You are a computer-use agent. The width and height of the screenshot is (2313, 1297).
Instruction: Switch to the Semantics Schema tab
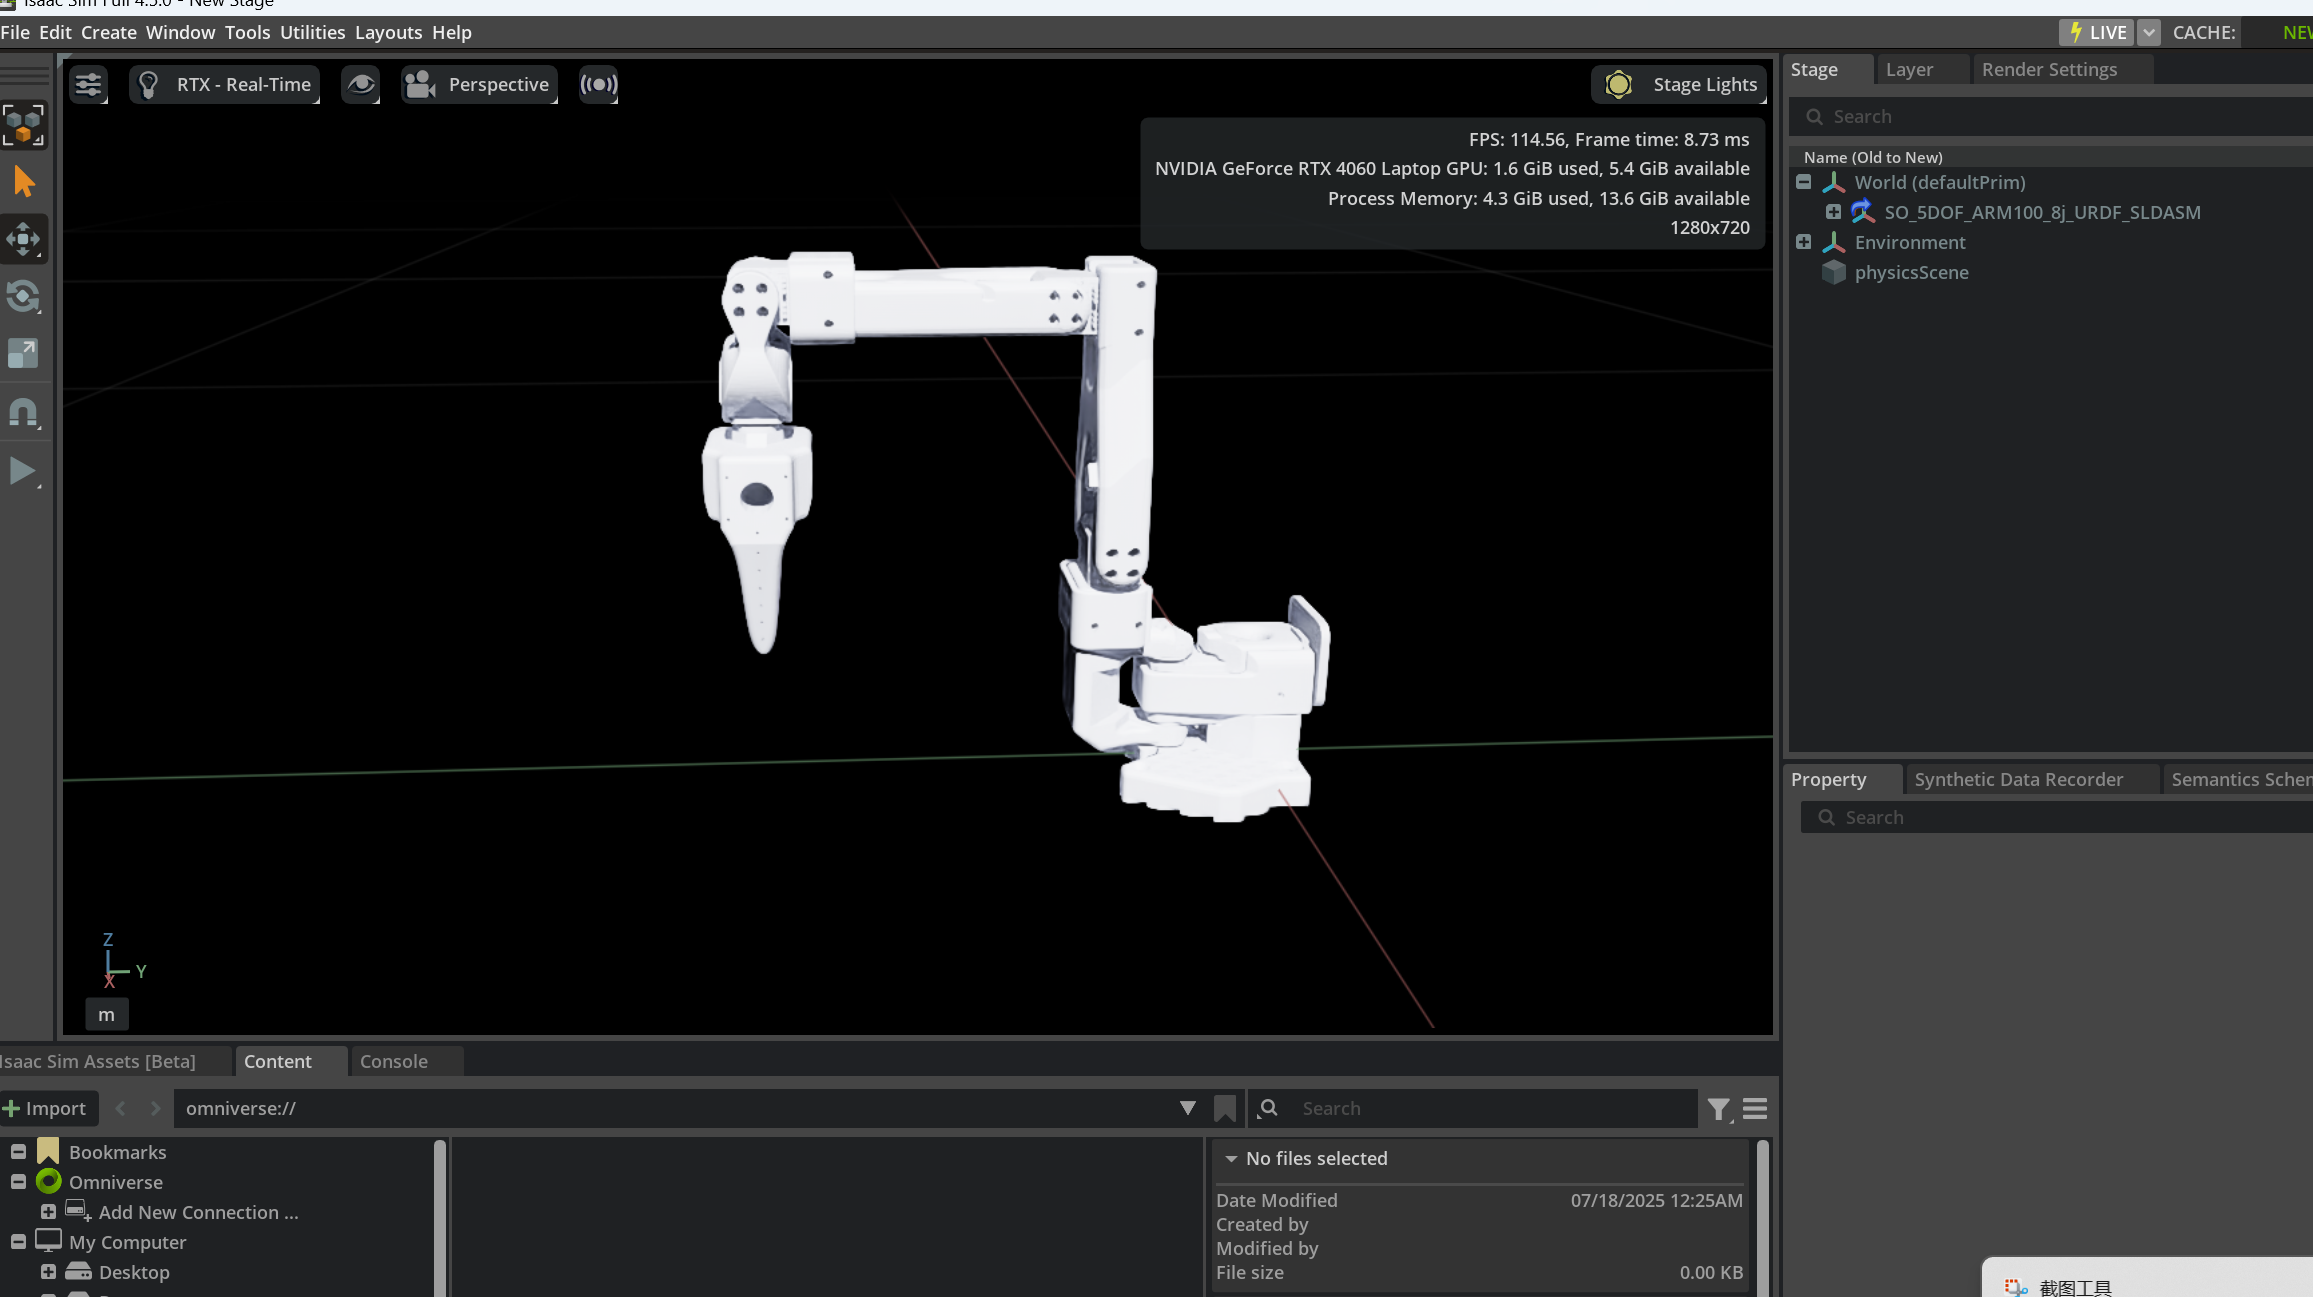(x=2240, y=780)
